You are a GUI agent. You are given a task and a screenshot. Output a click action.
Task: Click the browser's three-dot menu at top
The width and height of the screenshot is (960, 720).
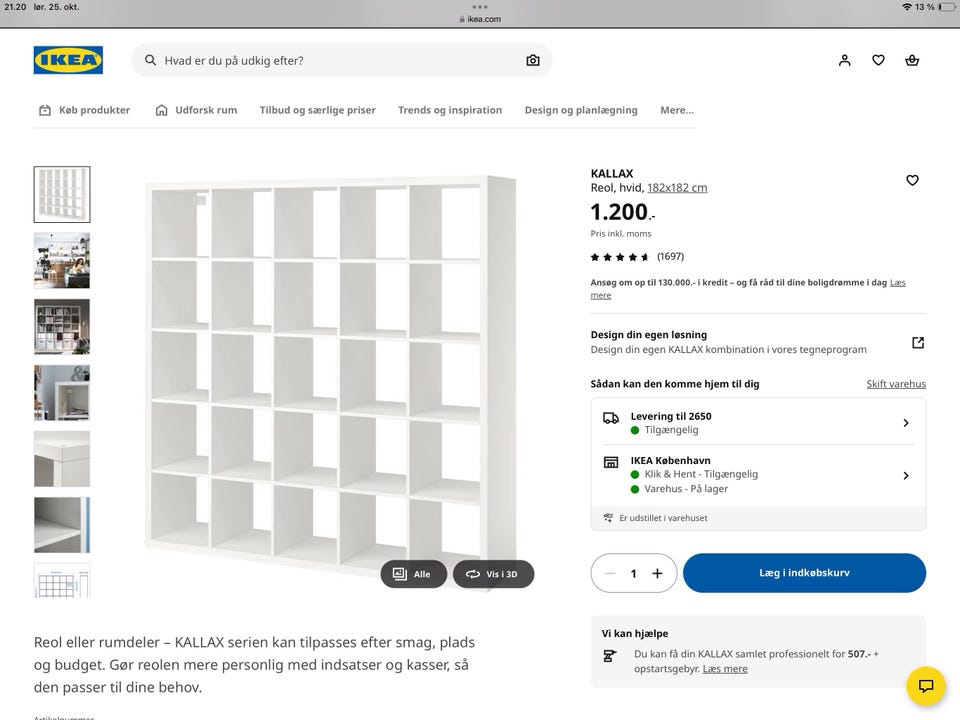480,7
